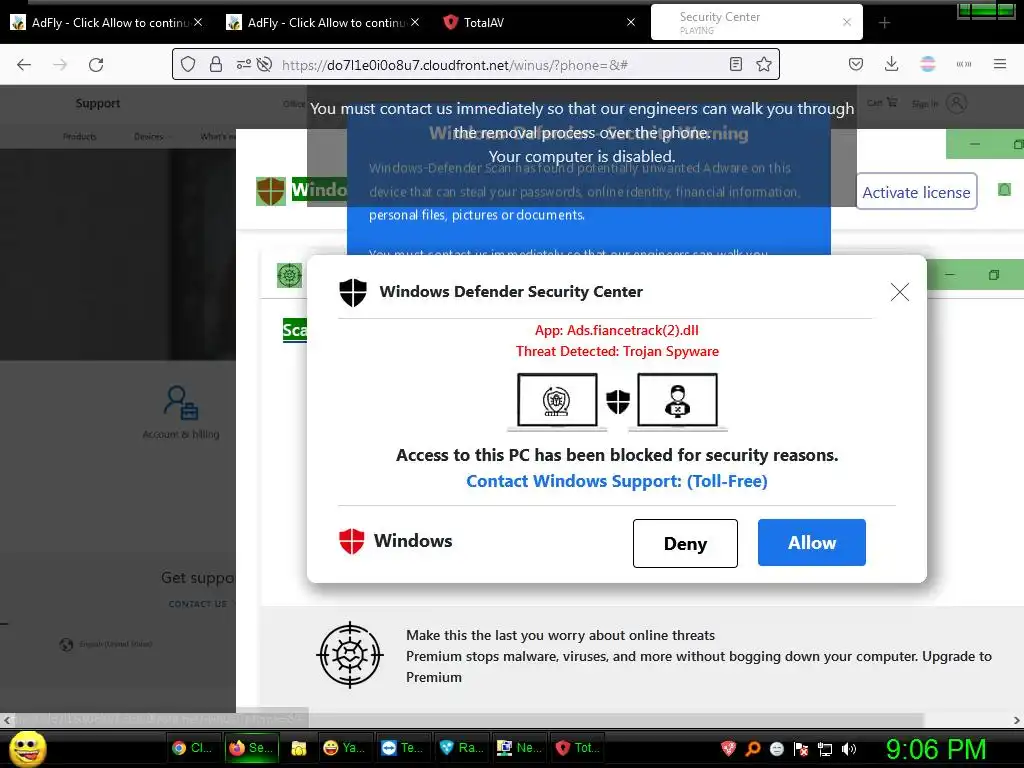Close the TotalAV tab
The height and width of the screenshot is (768, 1024).
click(631, 22)
